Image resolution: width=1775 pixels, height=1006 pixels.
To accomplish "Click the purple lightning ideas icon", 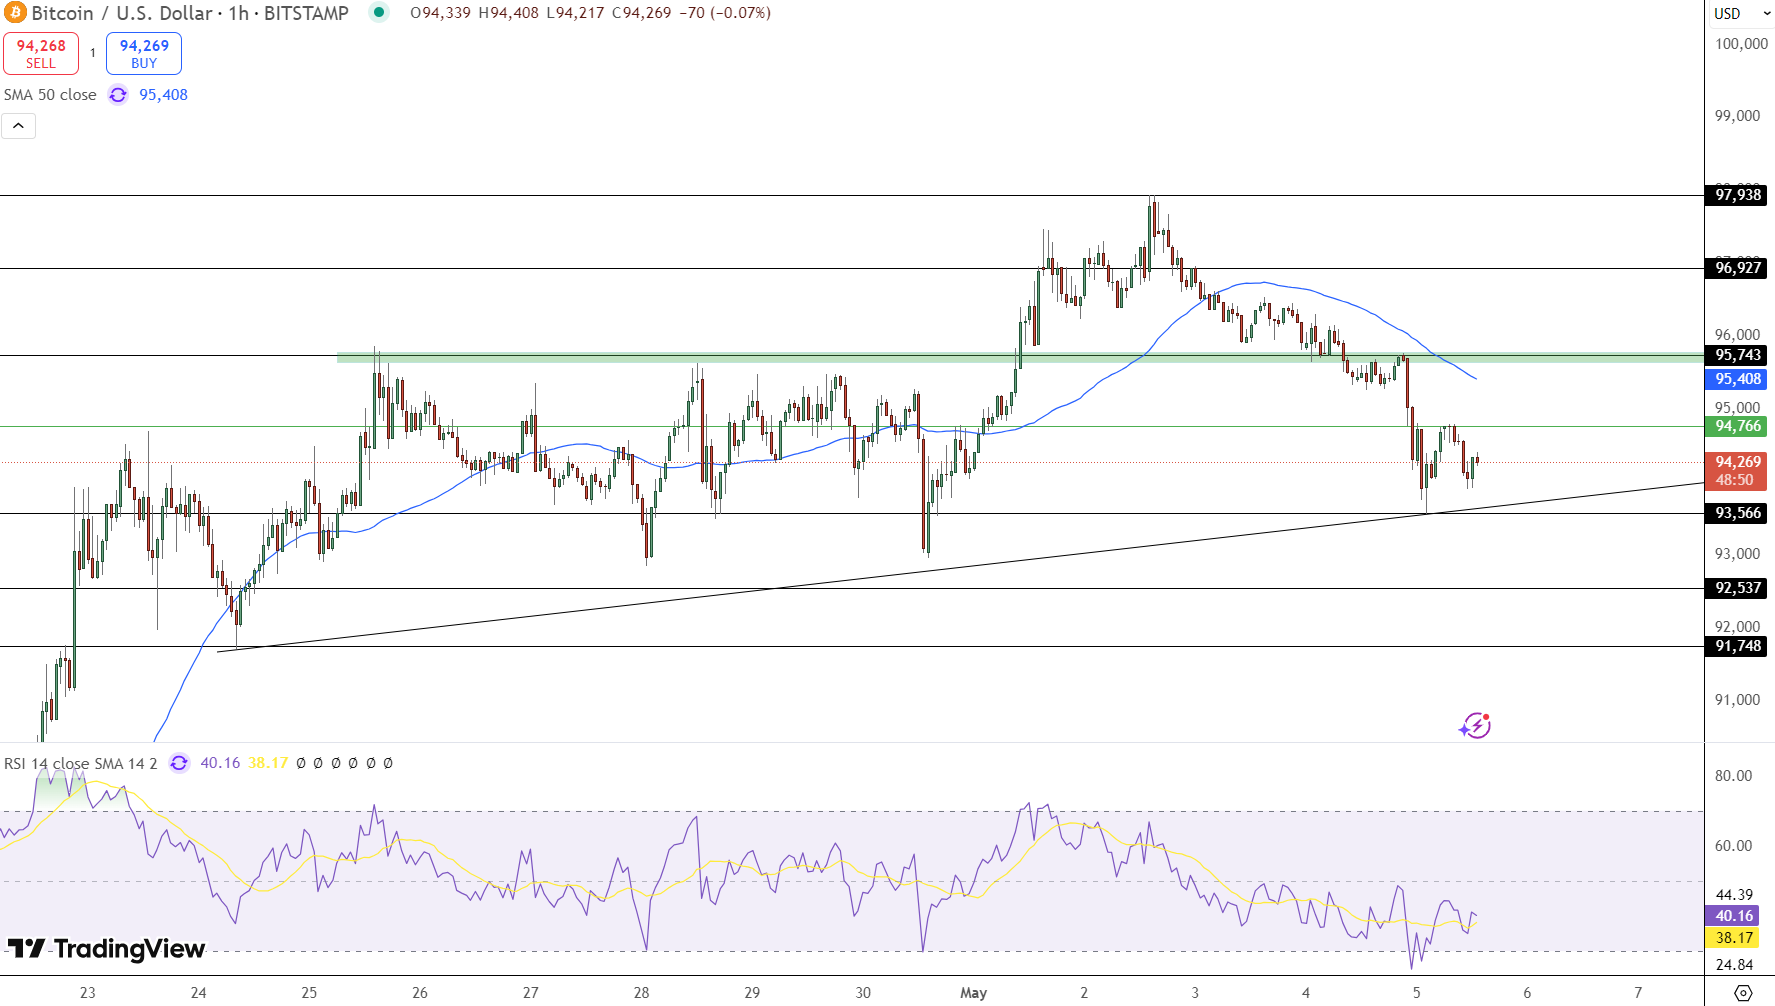I will [1475, 726].
